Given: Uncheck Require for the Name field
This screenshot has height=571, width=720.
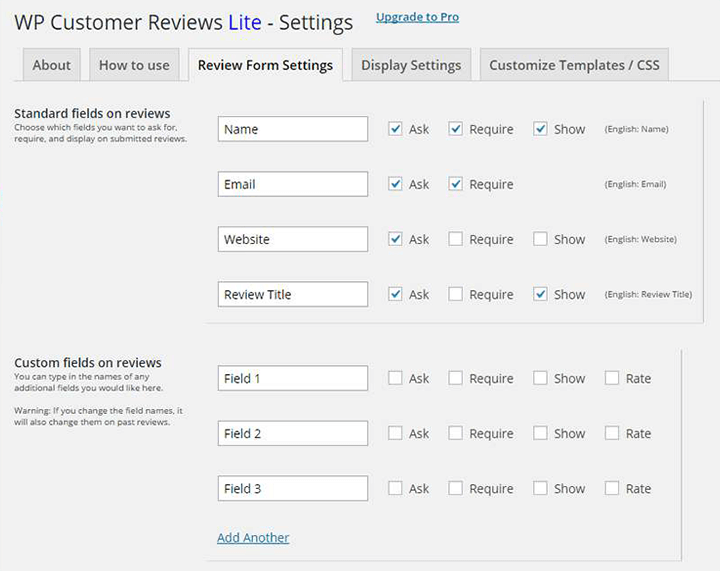Looking at the screenshot, I should click(455, 129).
